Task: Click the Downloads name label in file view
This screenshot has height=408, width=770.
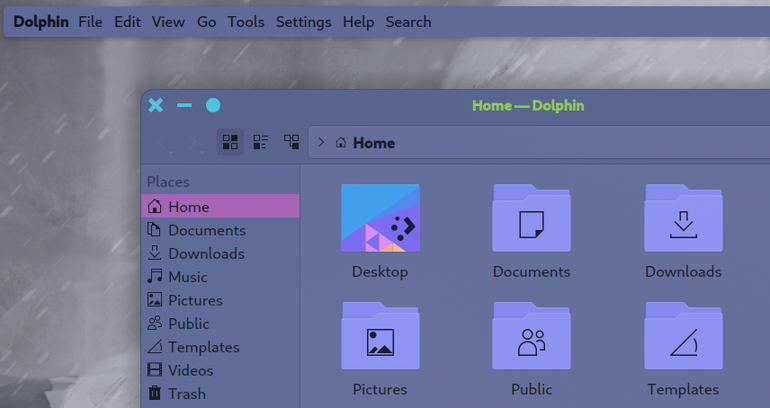Action: 684,272
